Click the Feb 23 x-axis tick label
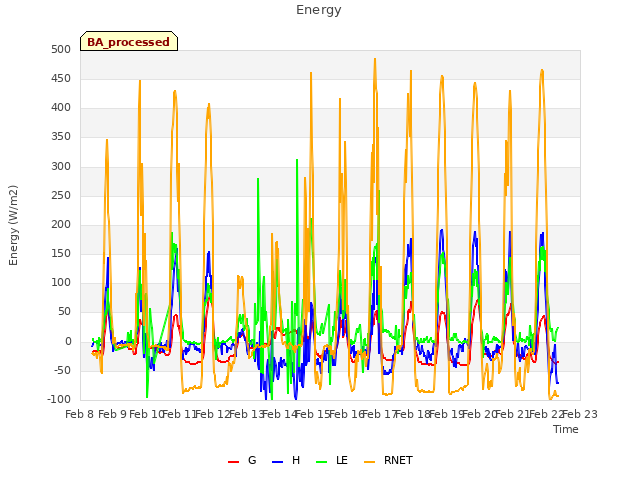The width and height of the screenshot is (640, 480). point(580,414)
